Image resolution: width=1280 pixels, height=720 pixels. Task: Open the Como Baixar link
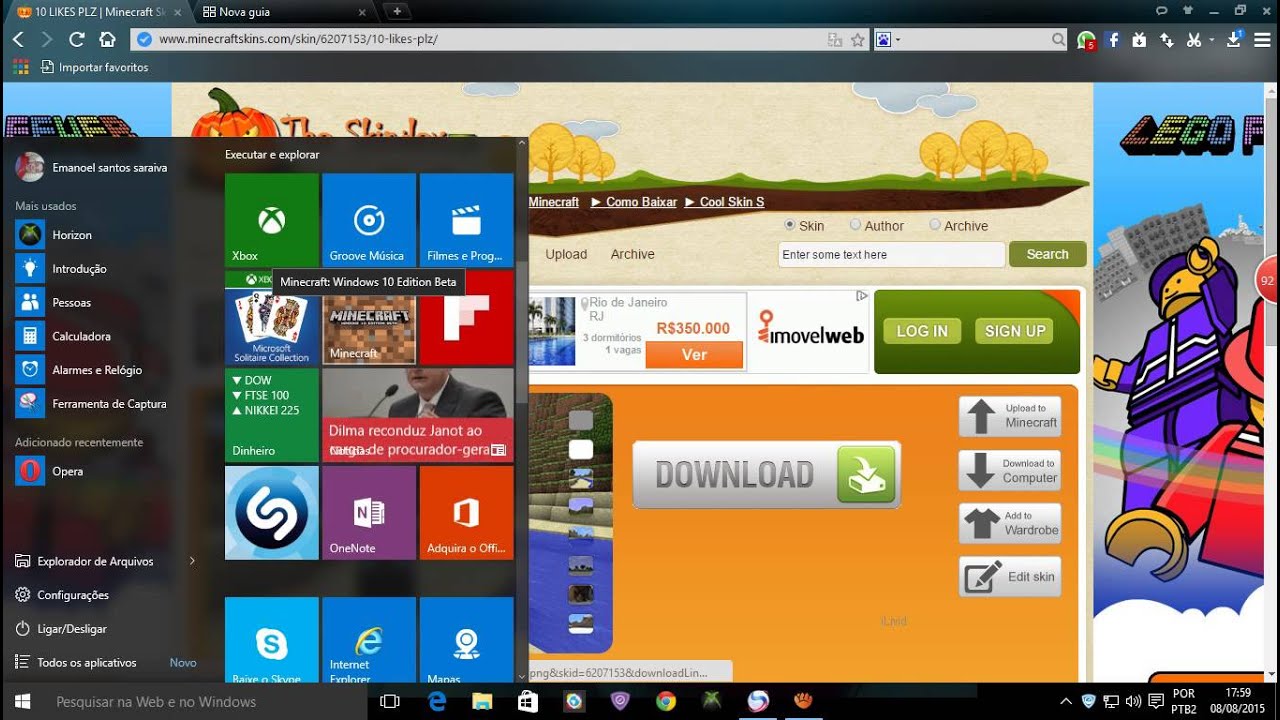(641, 202)
